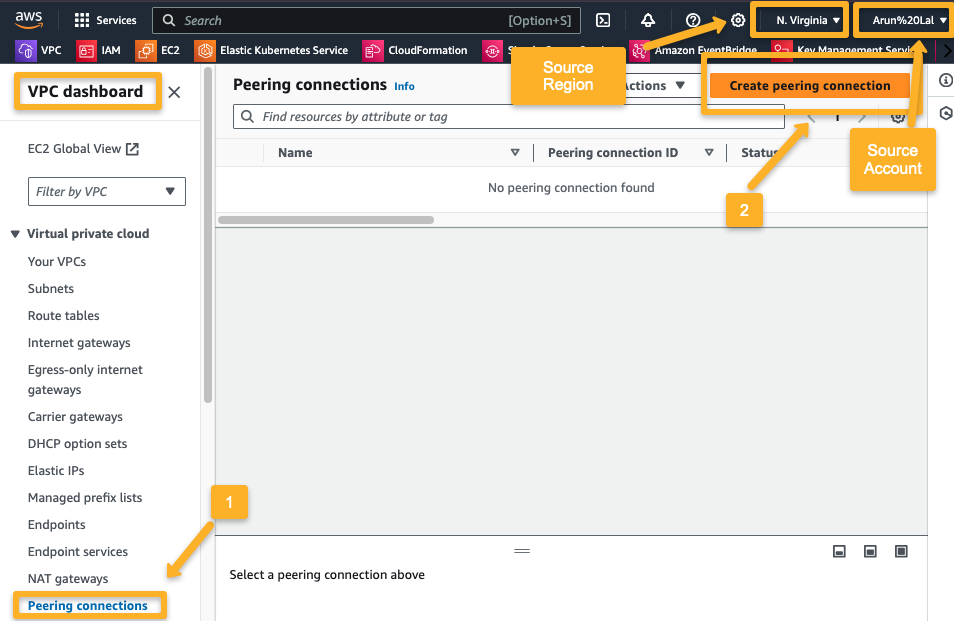The height and width of the screenshot is (621, 954).
Task: Close the VPC dashboard navigation pane
Action: (x=174, y=92)
